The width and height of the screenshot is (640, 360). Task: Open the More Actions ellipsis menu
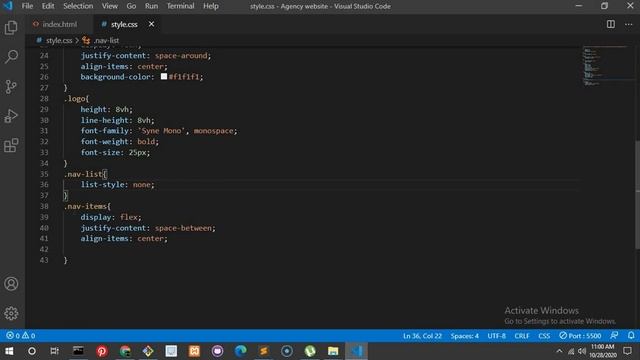point(629,24)
